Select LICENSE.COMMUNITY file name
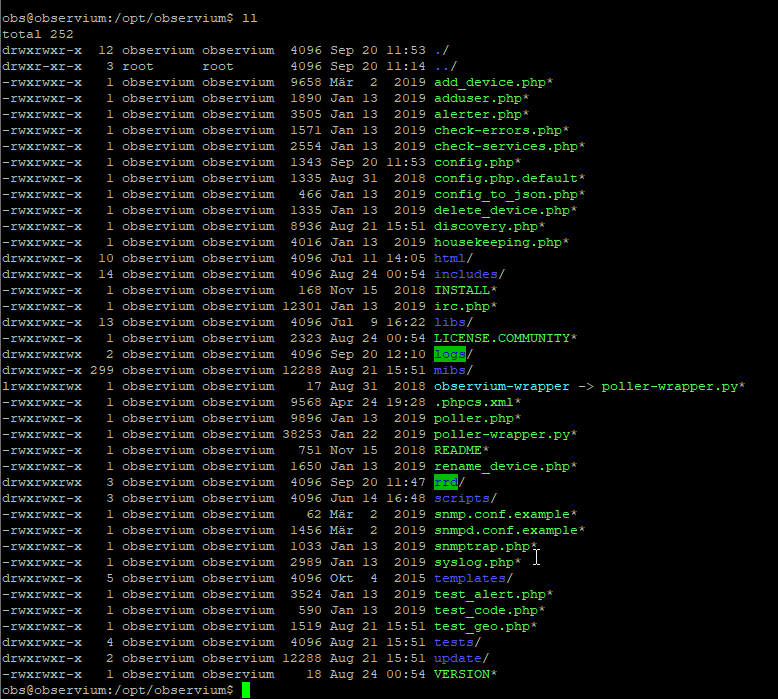 (x=502, y=338)
